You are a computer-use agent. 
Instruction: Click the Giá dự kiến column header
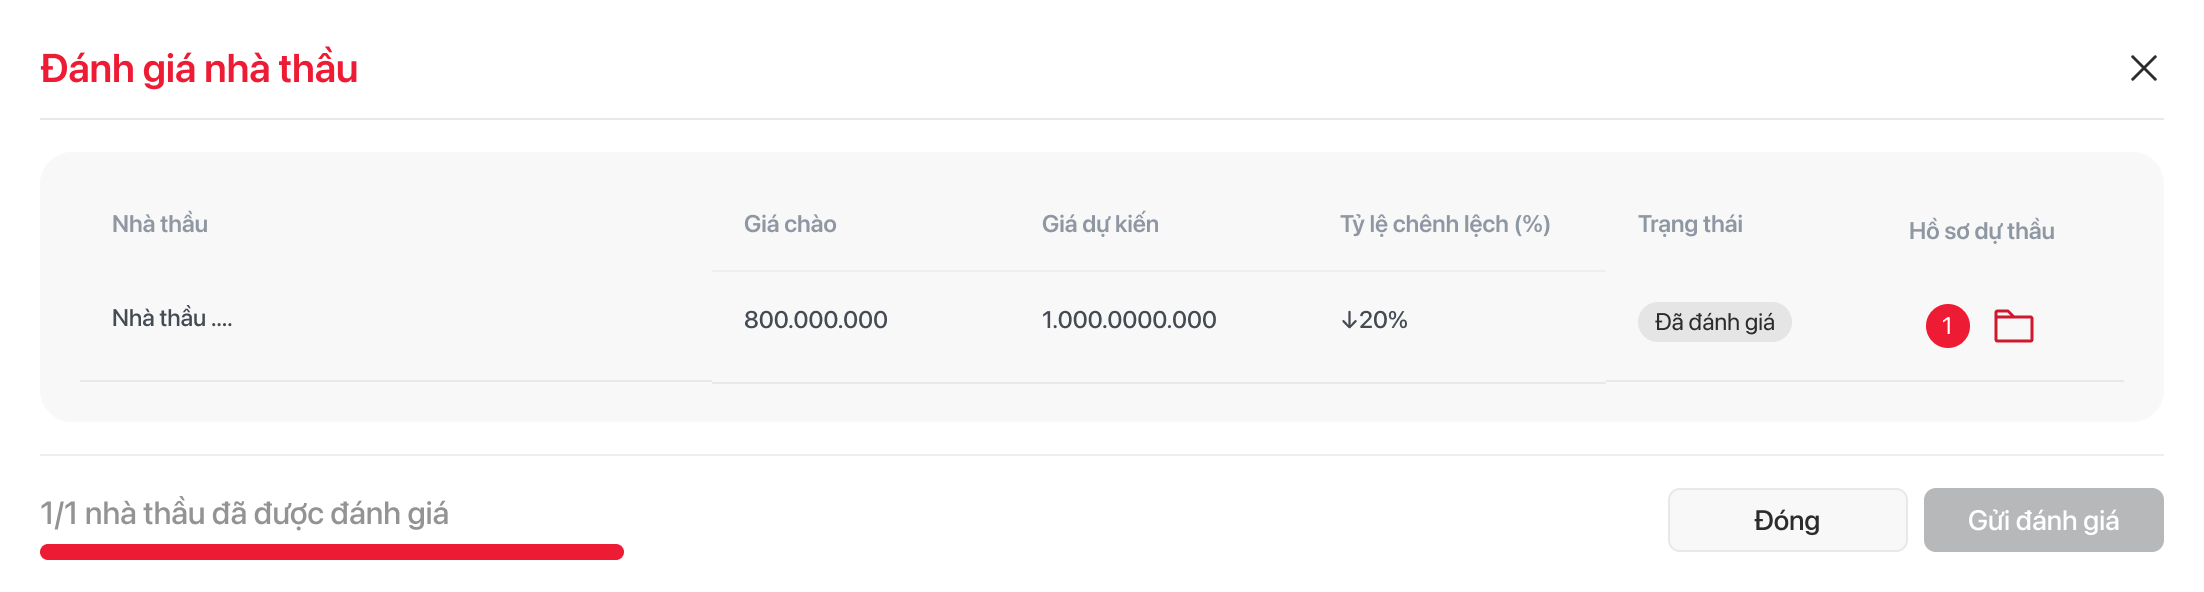point(1100,224)
